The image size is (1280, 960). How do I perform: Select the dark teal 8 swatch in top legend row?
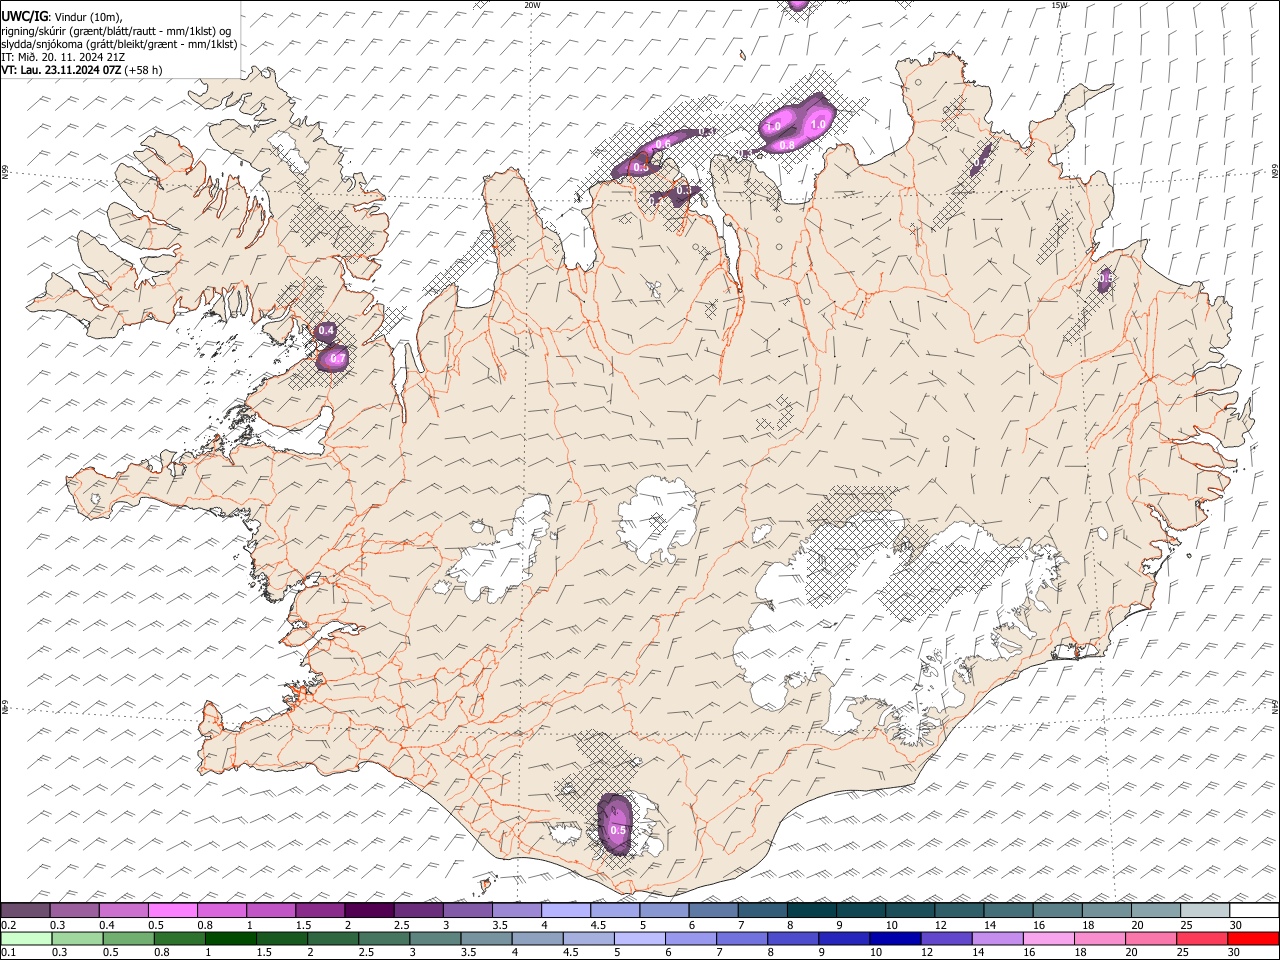pyautogui.click(x=812, y=911)
